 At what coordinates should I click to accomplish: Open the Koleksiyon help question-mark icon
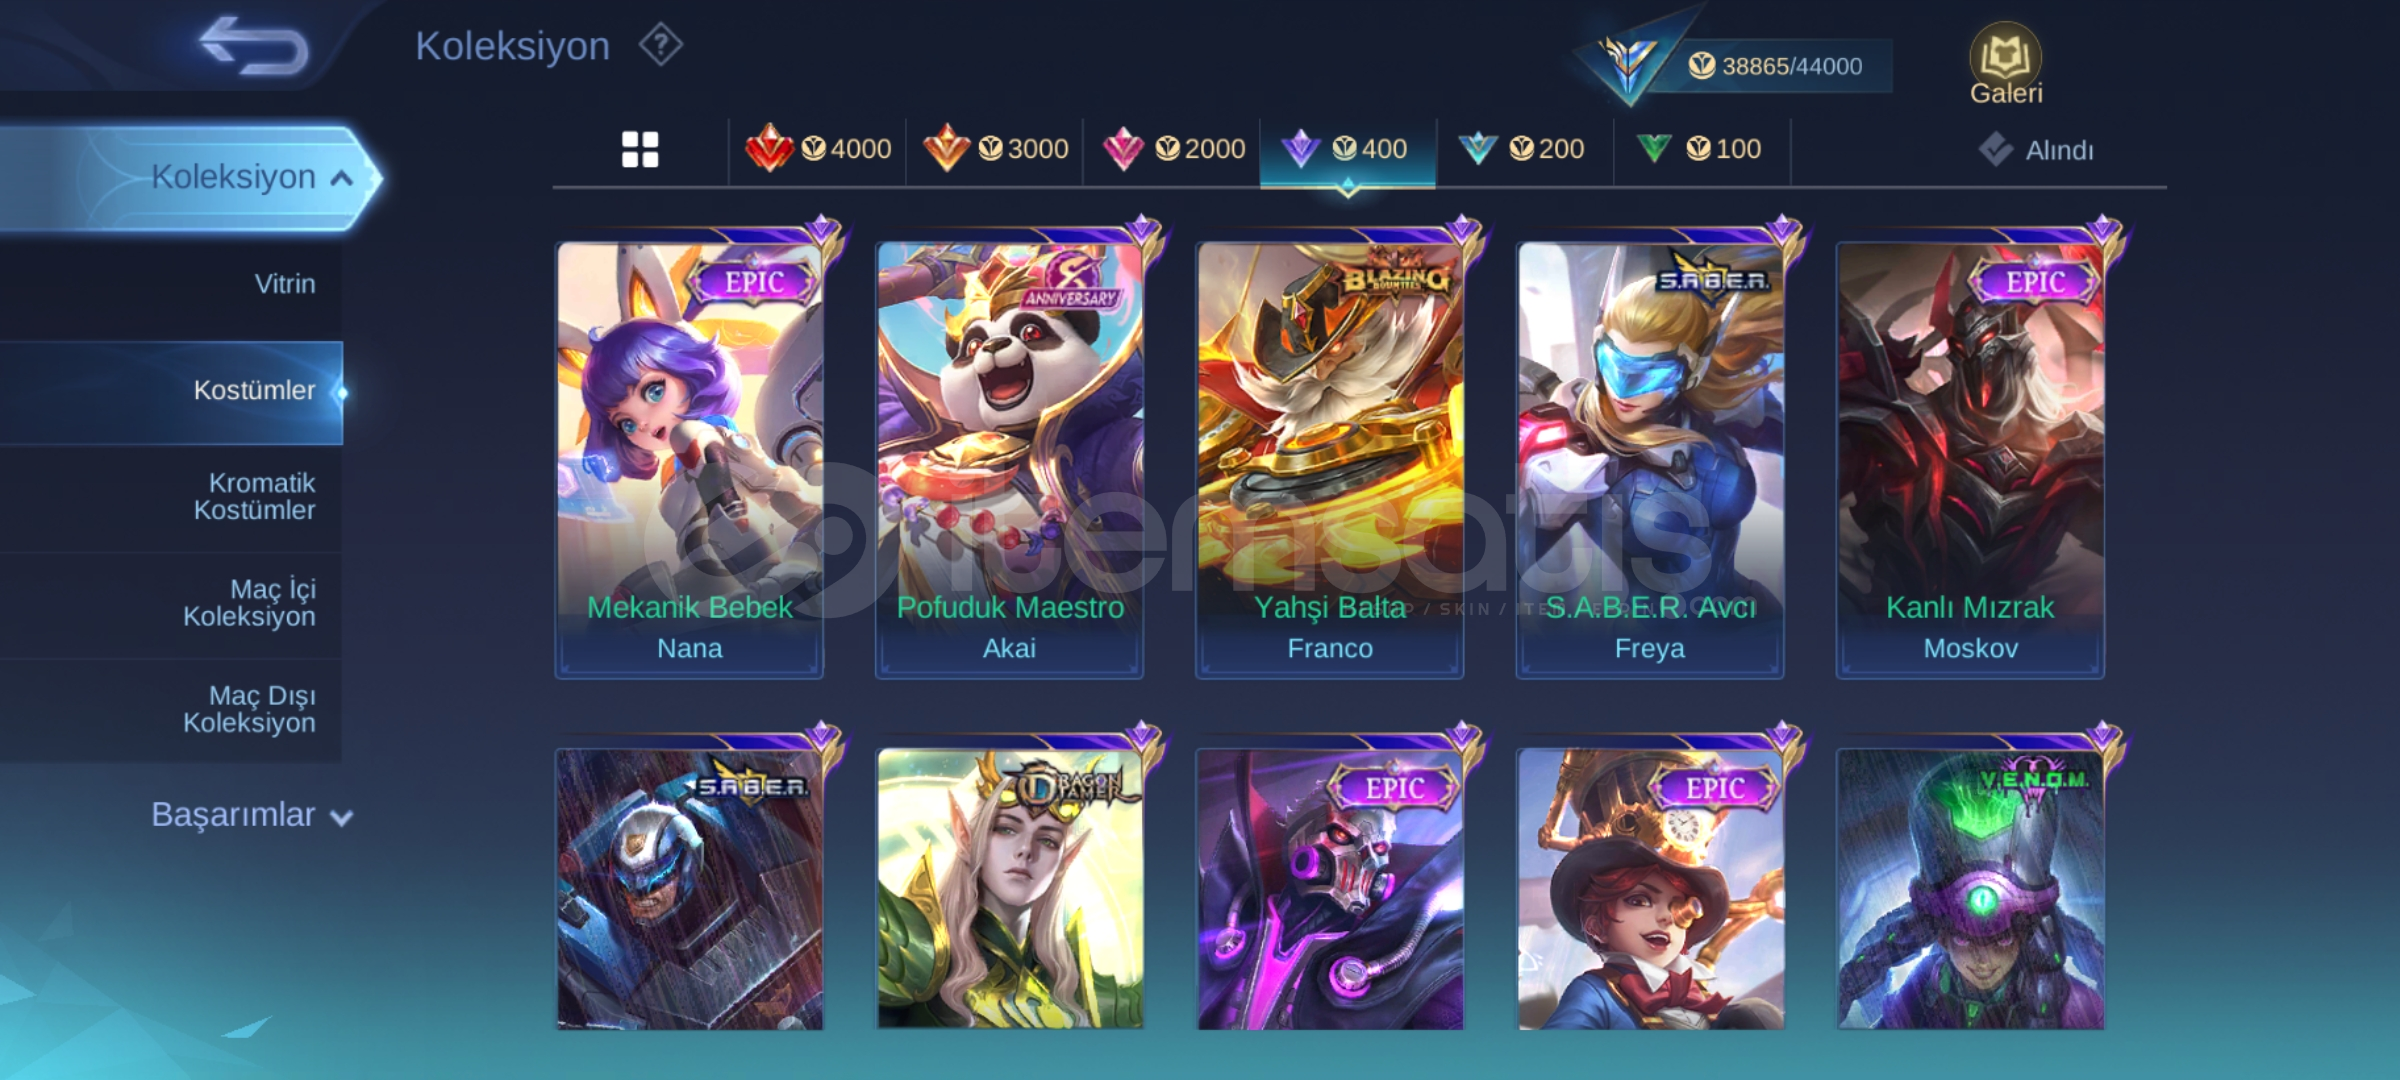pyautogui.click(x=661, y=46)
